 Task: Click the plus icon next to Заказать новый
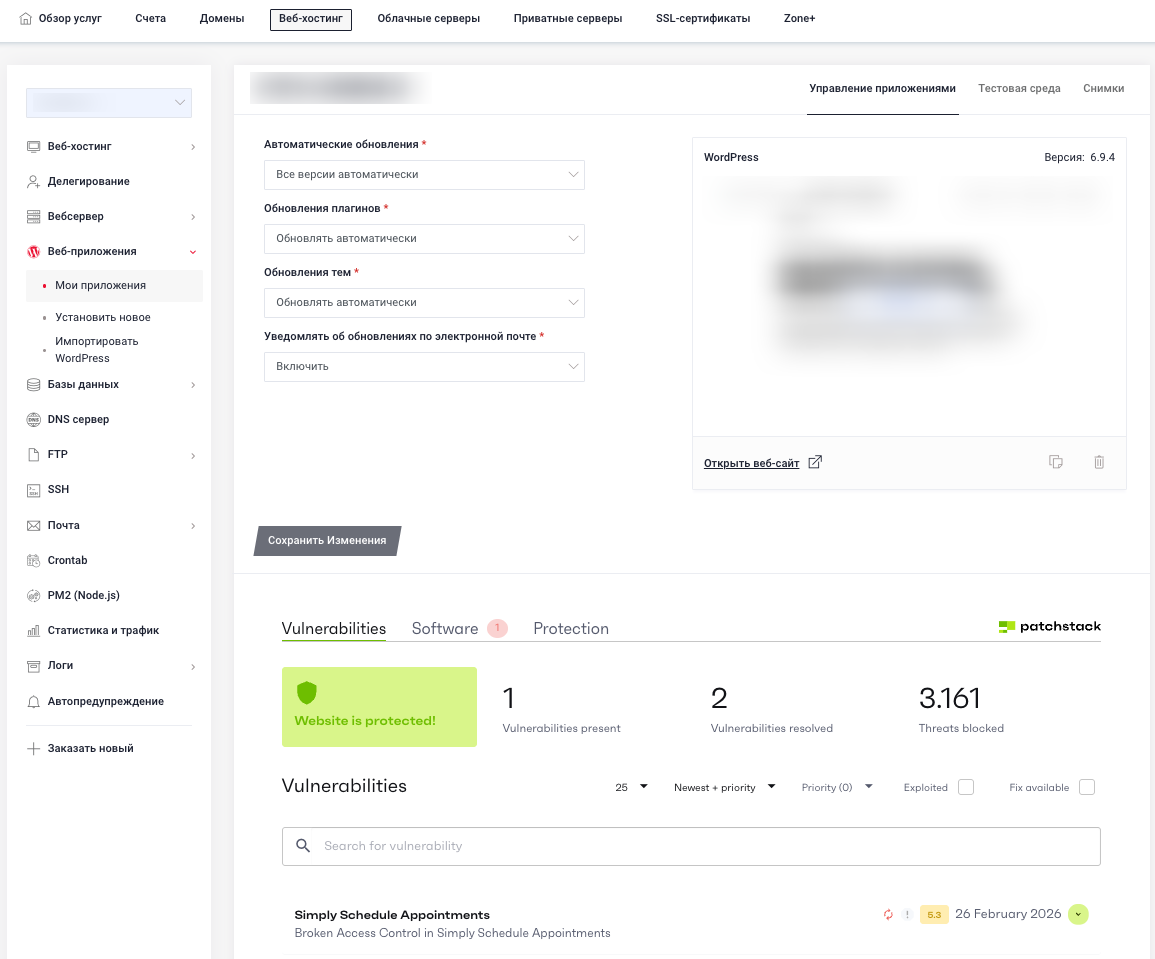coord(33,749)
